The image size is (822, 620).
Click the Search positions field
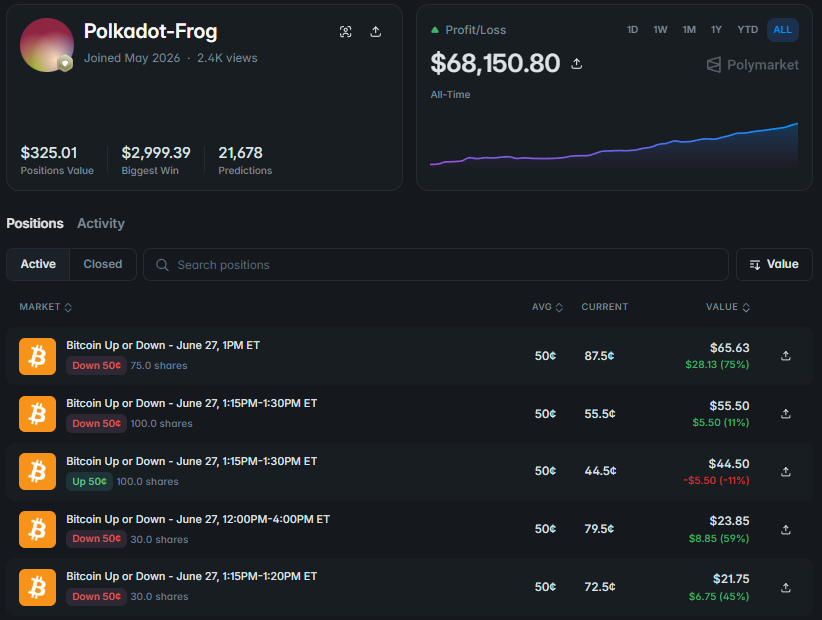click(x=436, y=265)
